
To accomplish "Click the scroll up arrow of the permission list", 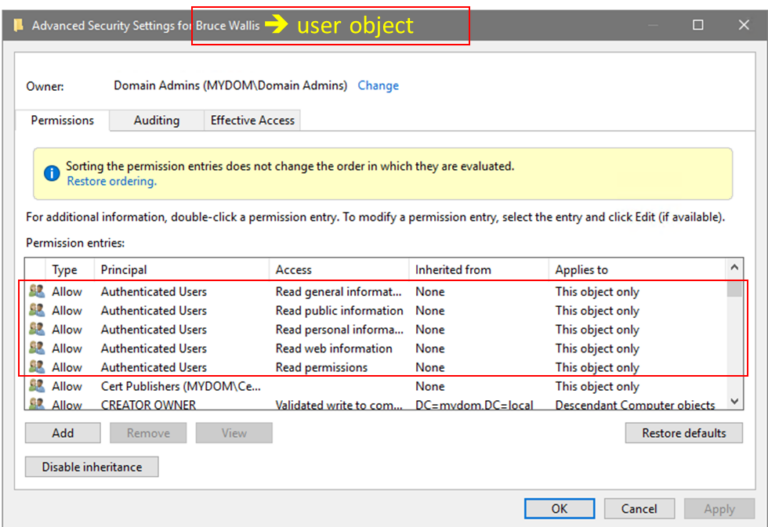I will click(734, 267).
